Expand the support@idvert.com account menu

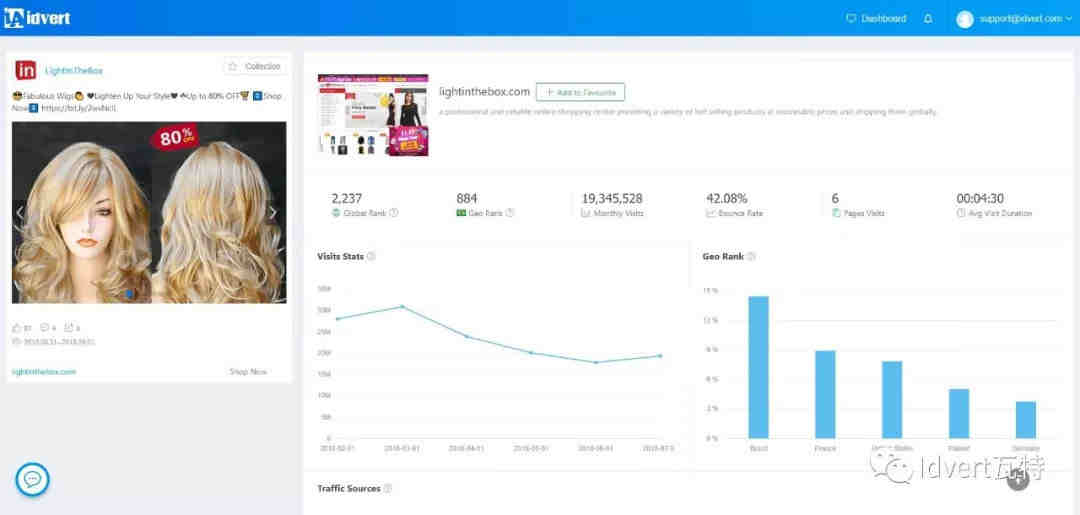[x=1026, y=19]
